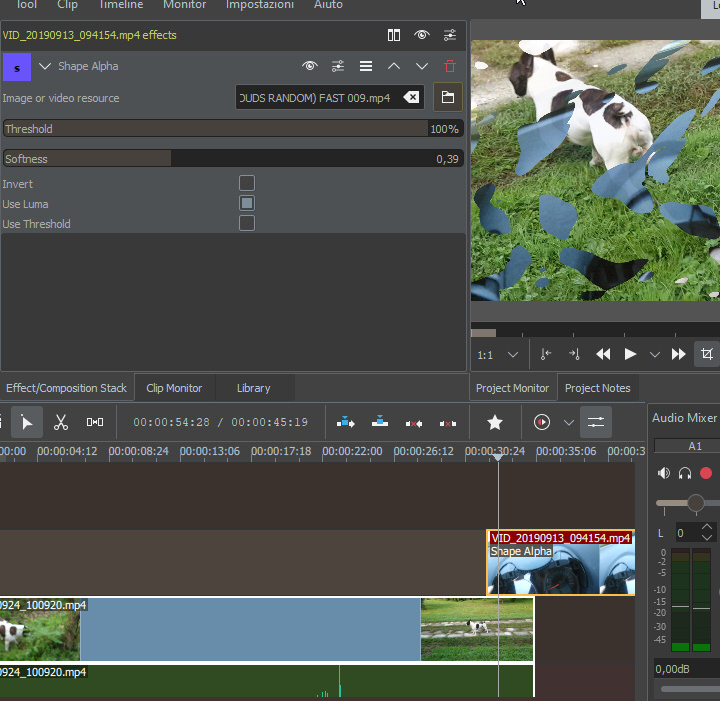Screen dimensions: 720x701
Task: Select the 100920.mp4 video clip on the timeline
Action: (266, 629)
